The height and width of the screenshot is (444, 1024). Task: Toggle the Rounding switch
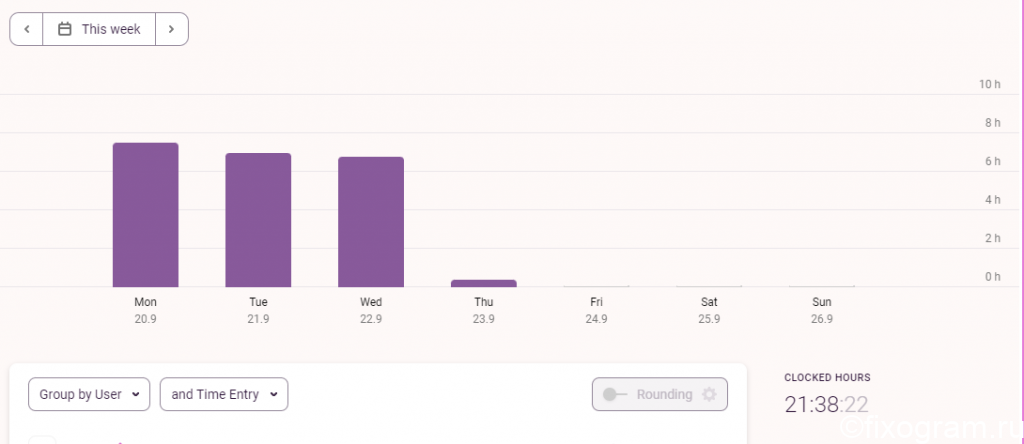point(614,394)
